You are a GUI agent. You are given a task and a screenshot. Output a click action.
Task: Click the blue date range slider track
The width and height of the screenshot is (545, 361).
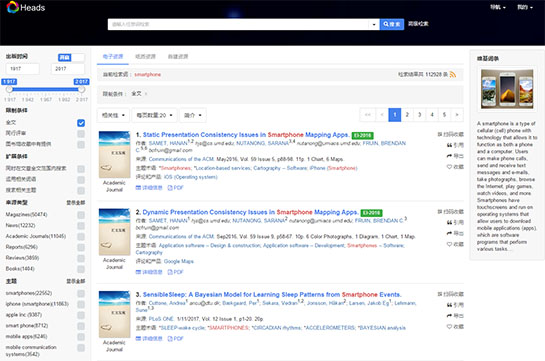coord(45,90)
